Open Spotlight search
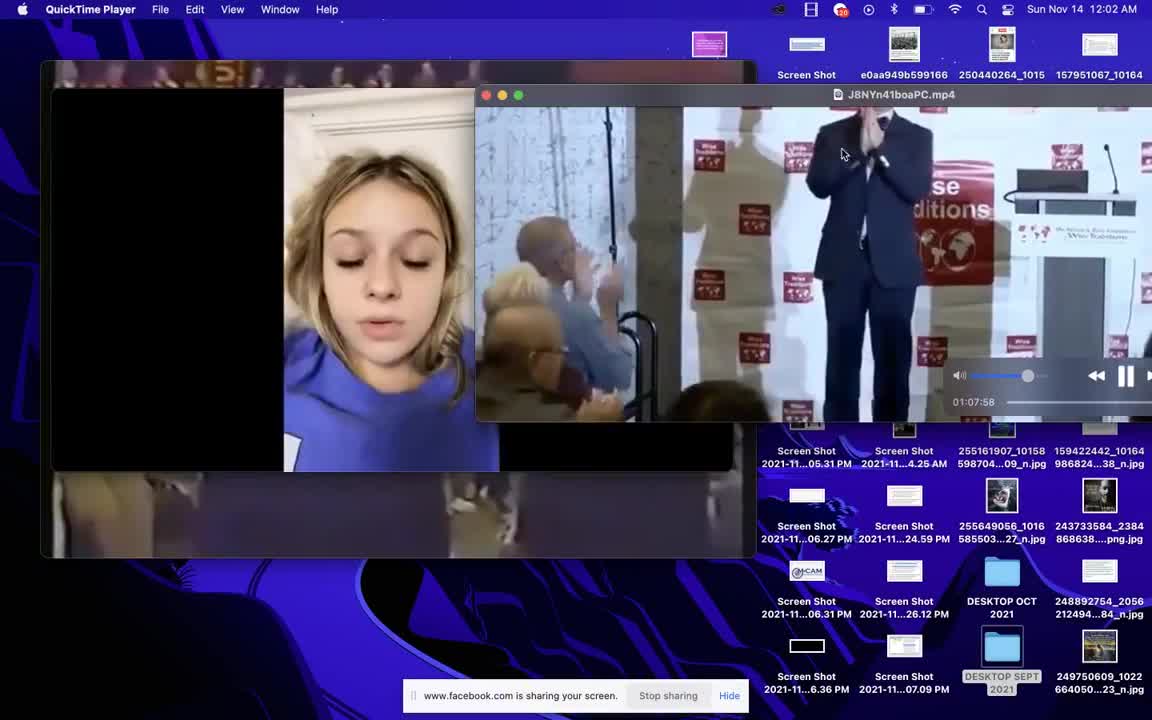 pos(982,10)
